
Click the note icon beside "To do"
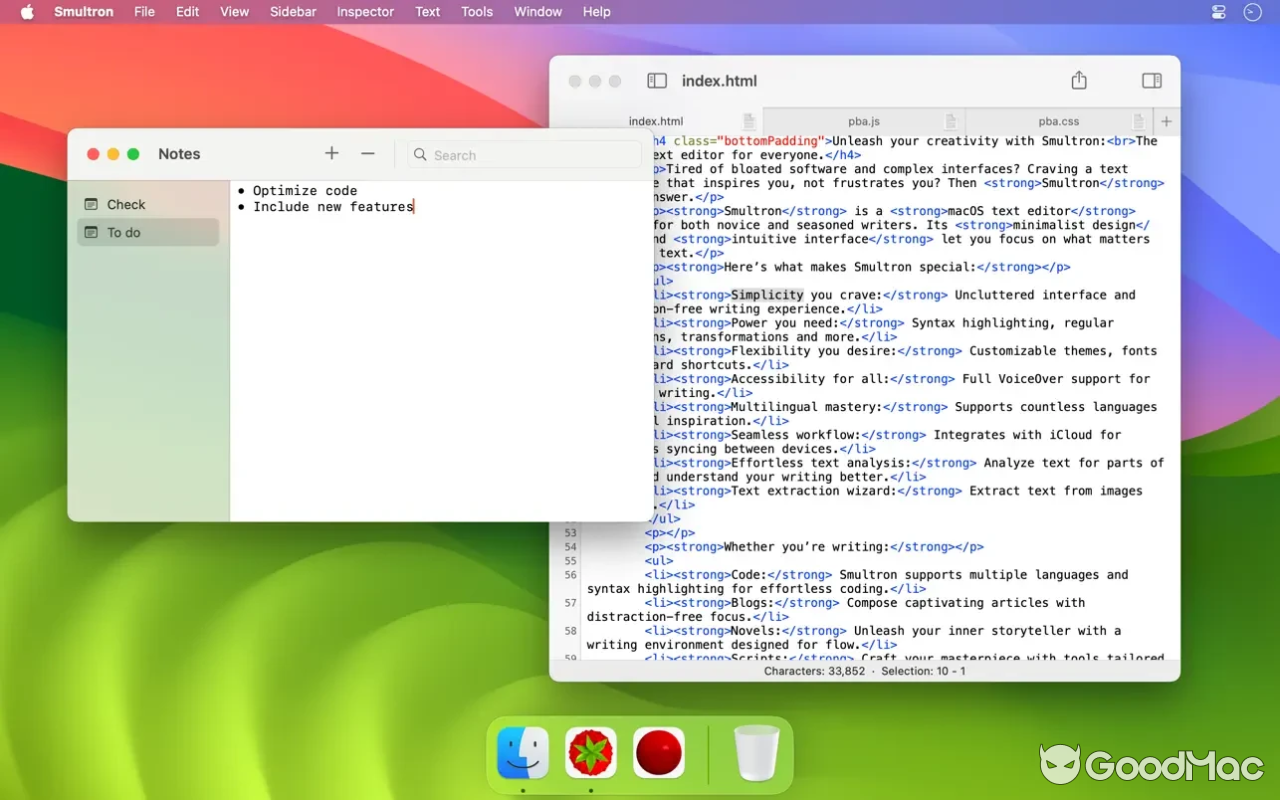(92, 232)
